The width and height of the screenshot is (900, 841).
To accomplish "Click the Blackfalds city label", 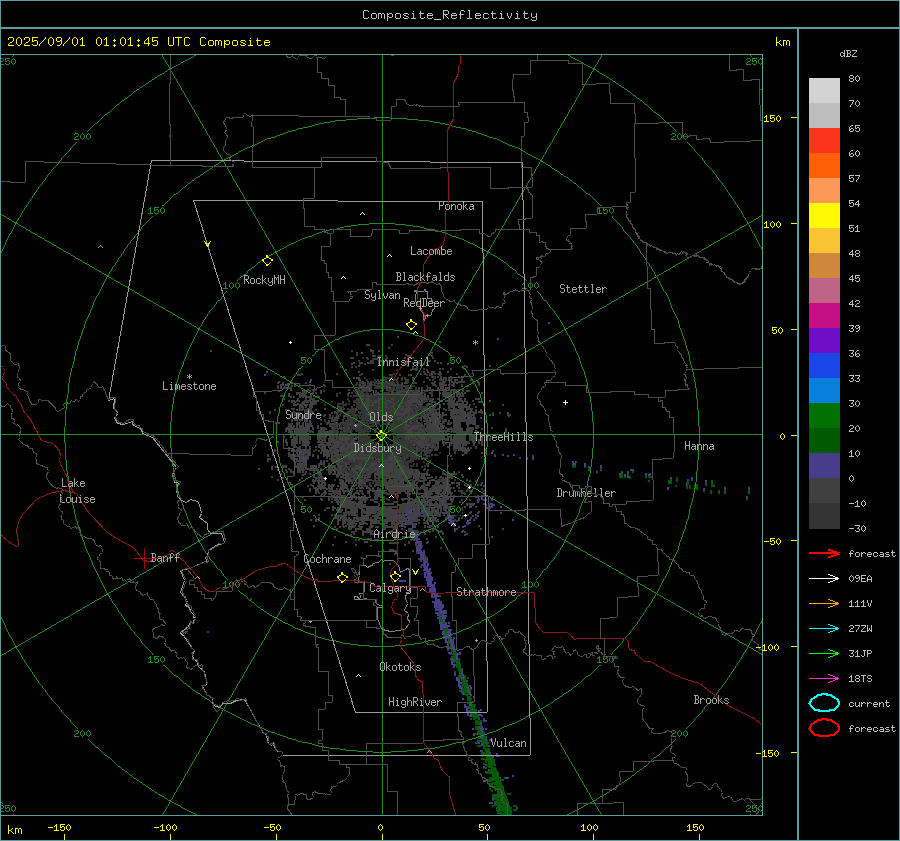I will (x=425, y=277).
